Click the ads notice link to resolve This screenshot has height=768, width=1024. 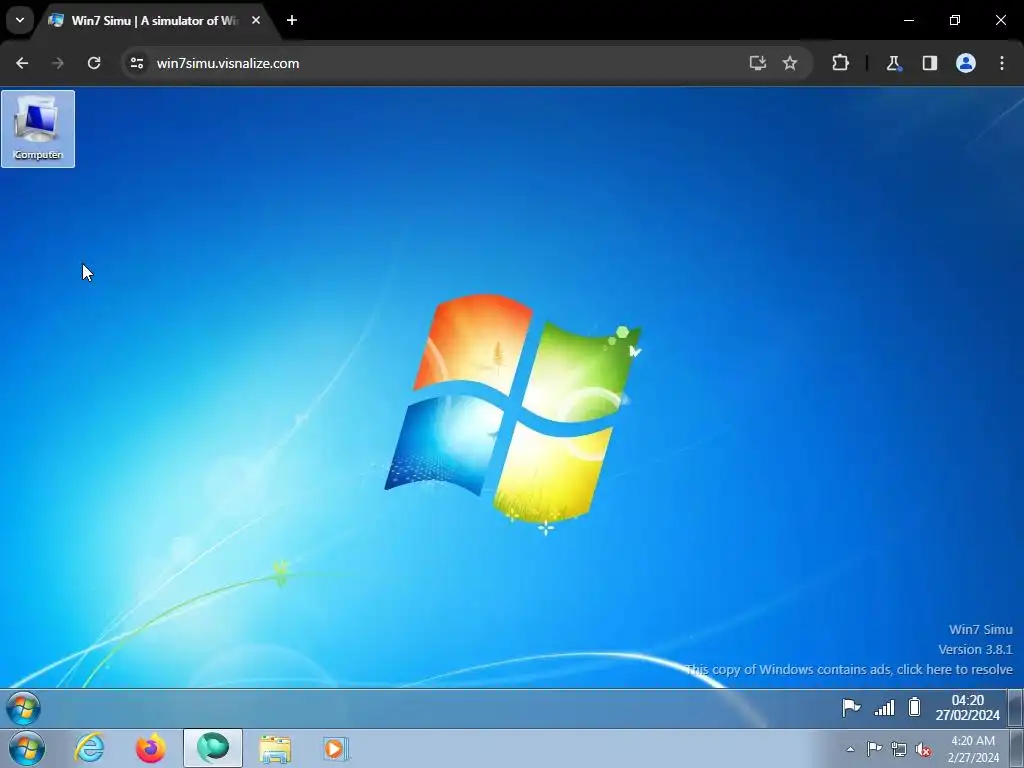[x=849, y=669]
